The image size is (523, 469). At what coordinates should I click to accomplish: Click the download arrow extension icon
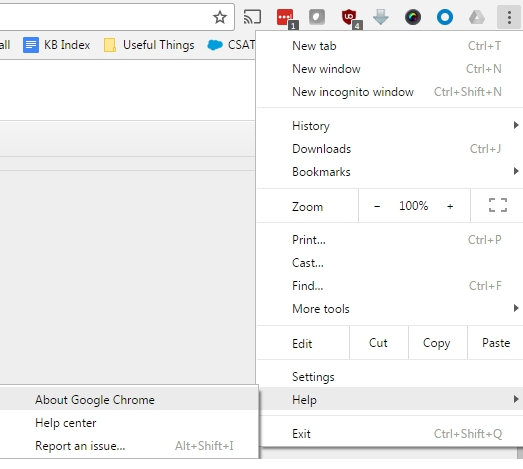(x=381, y=17)
